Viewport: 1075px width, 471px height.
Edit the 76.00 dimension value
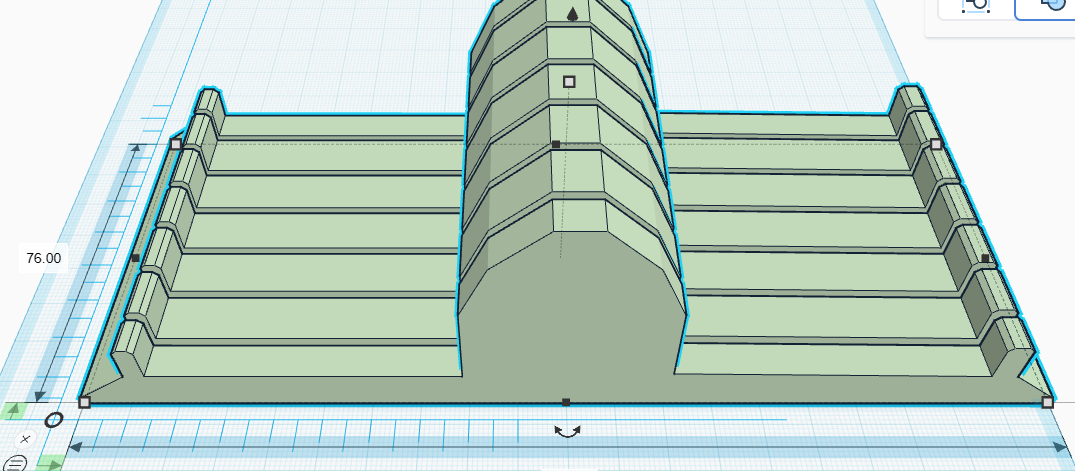click(x=43, y=258)
